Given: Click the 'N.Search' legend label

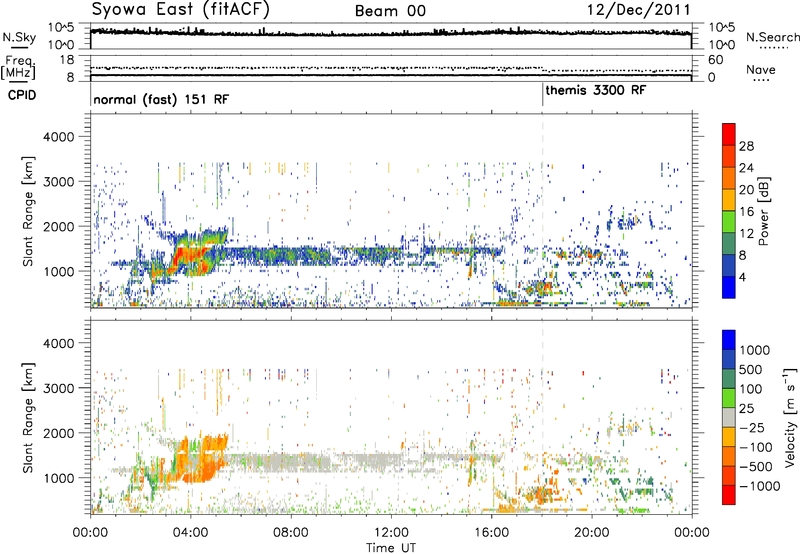Looking at the screenshot, I should coord(773,37).
